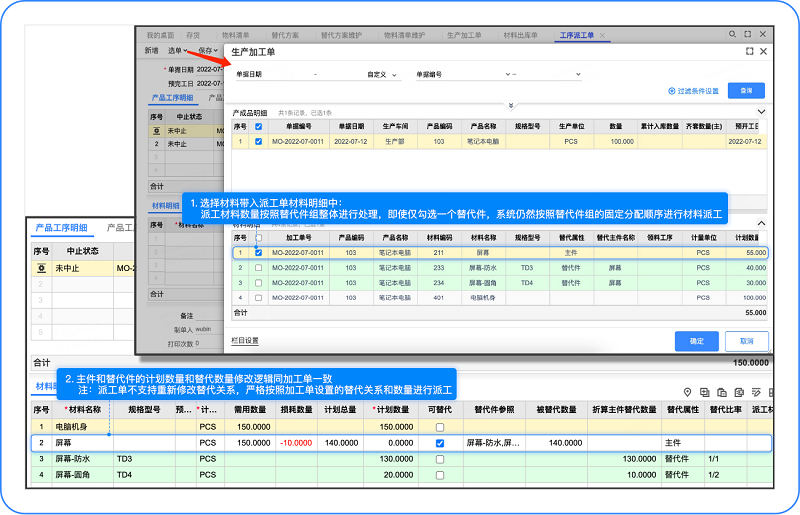
Task: Check the 电脑机身 material row checkbox in the dialog
Action: 259,298
